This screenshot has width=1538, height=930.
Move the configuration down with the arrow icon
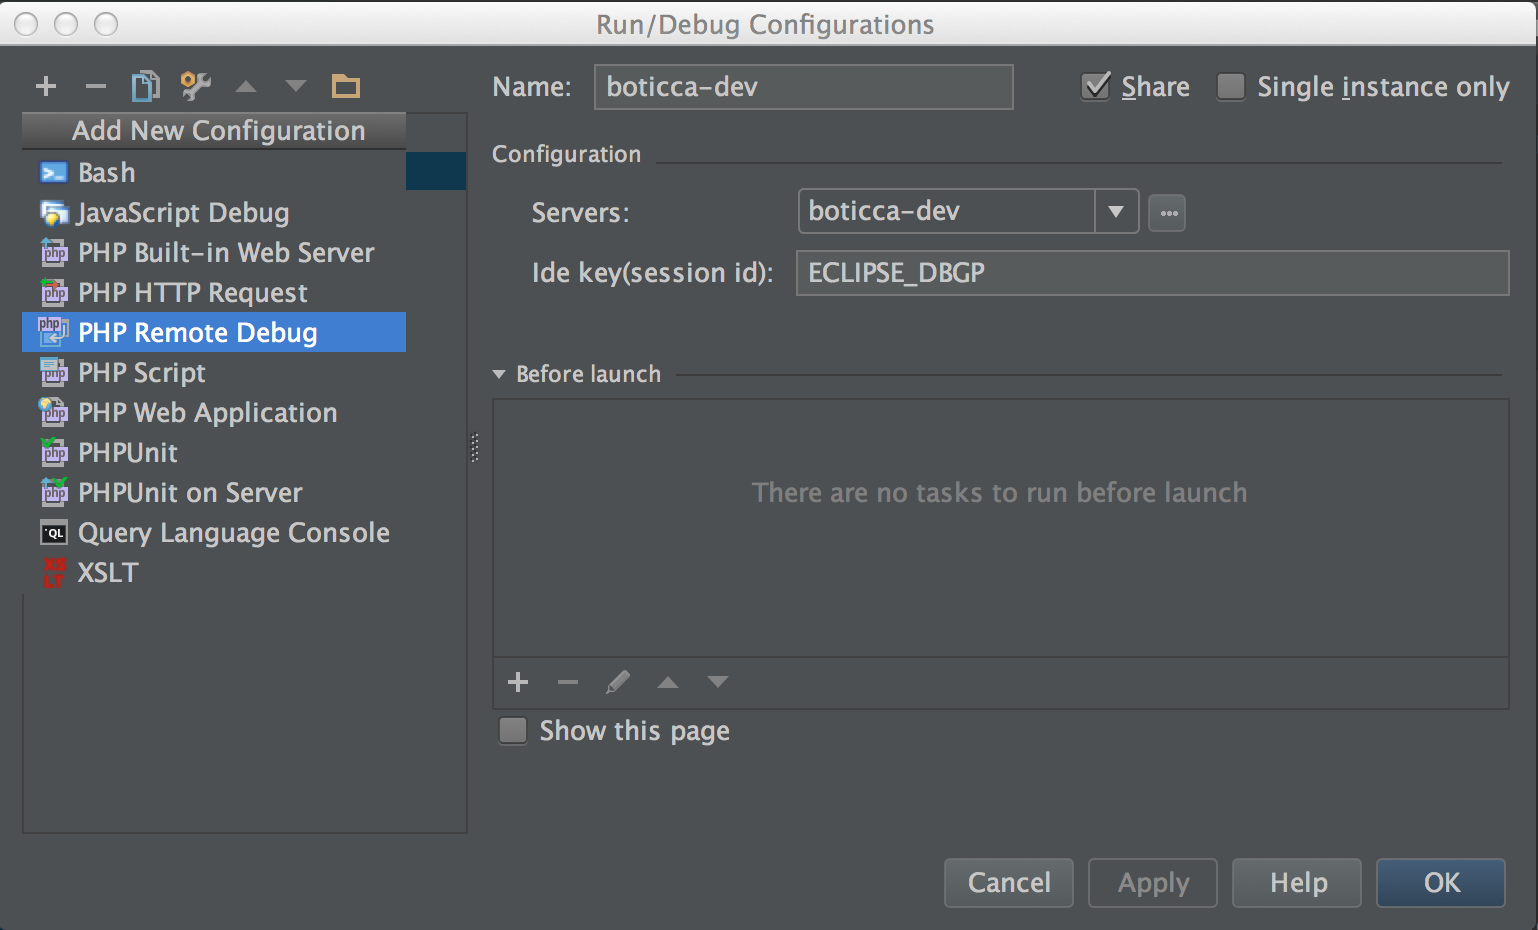[x=296, y=87]
